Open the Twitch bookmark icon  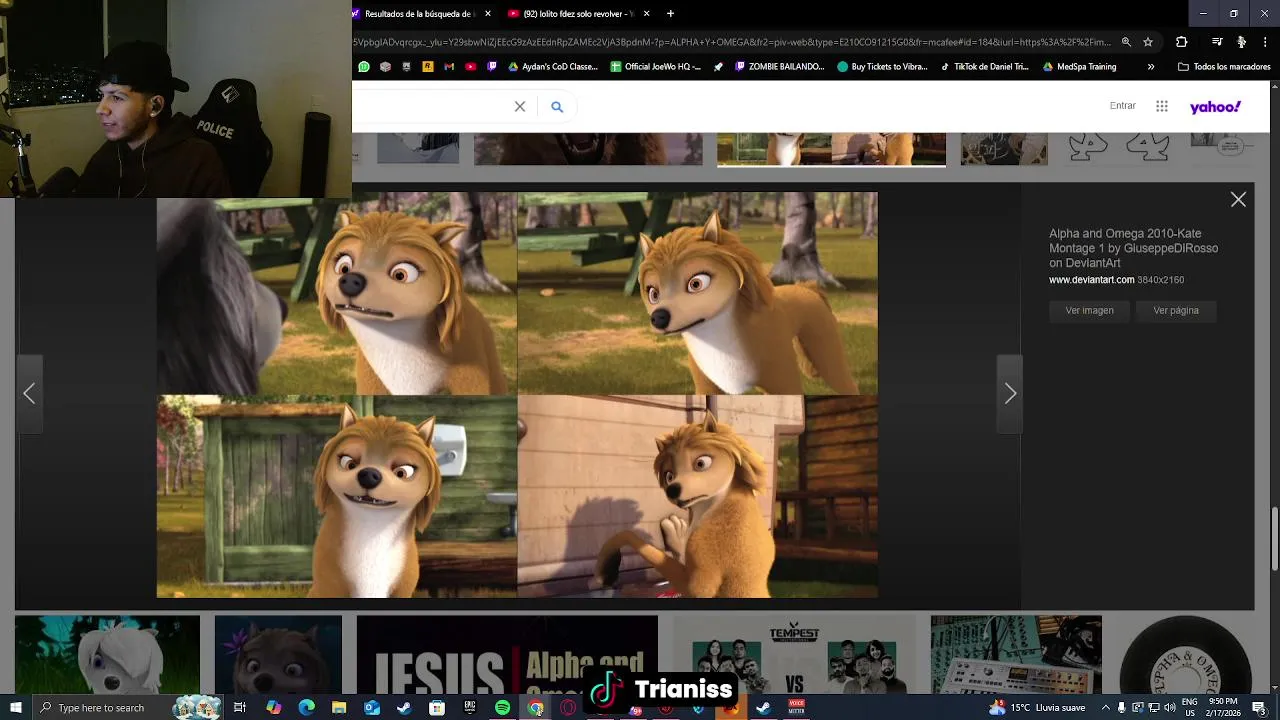point(492,67)
